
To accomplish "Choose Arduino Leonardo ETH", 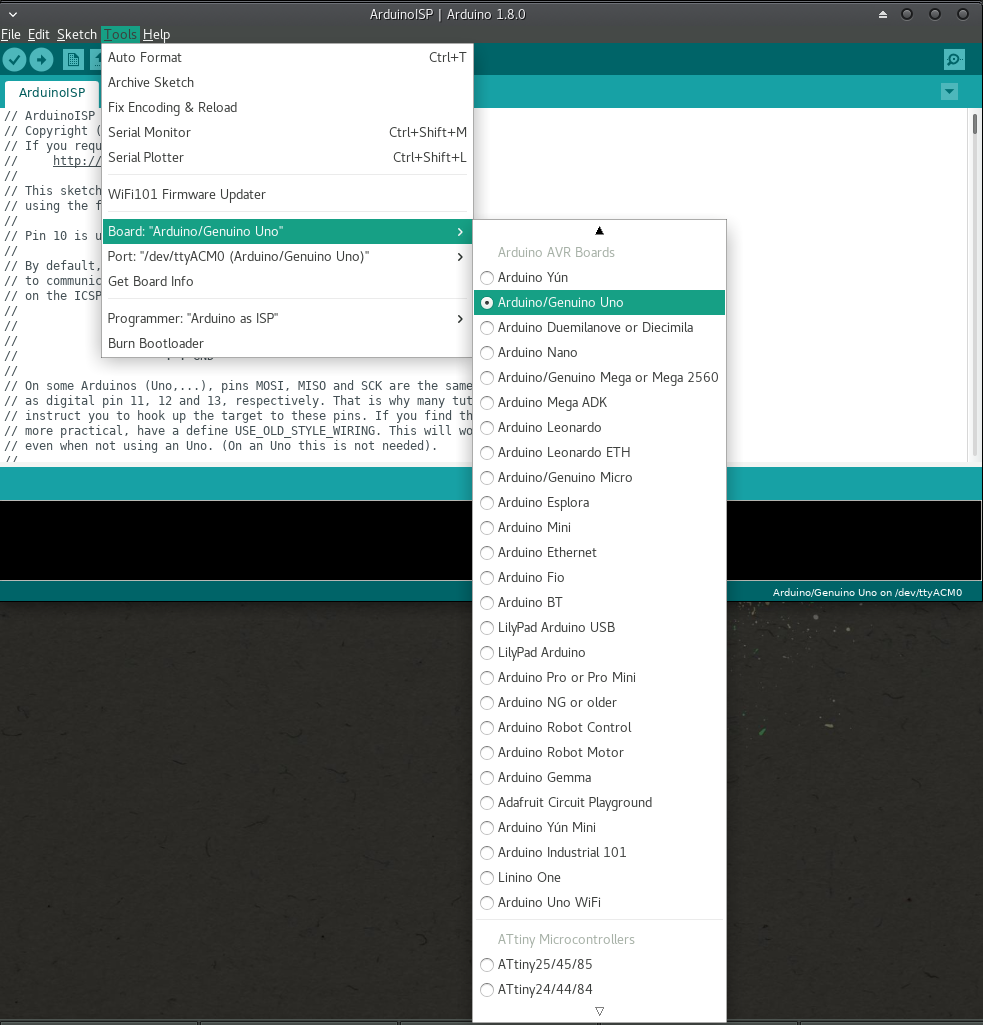I will coord(599,452).
